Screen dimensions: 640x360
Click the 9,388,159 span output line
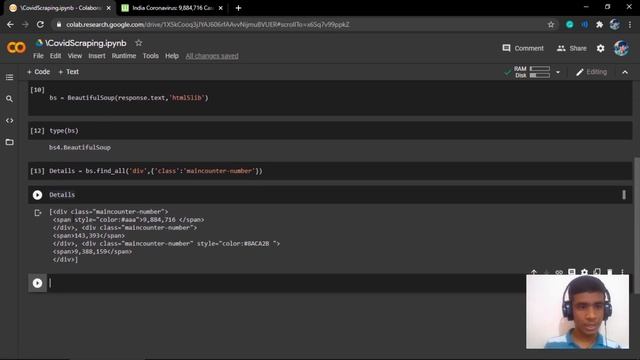(x=92, y=251)
